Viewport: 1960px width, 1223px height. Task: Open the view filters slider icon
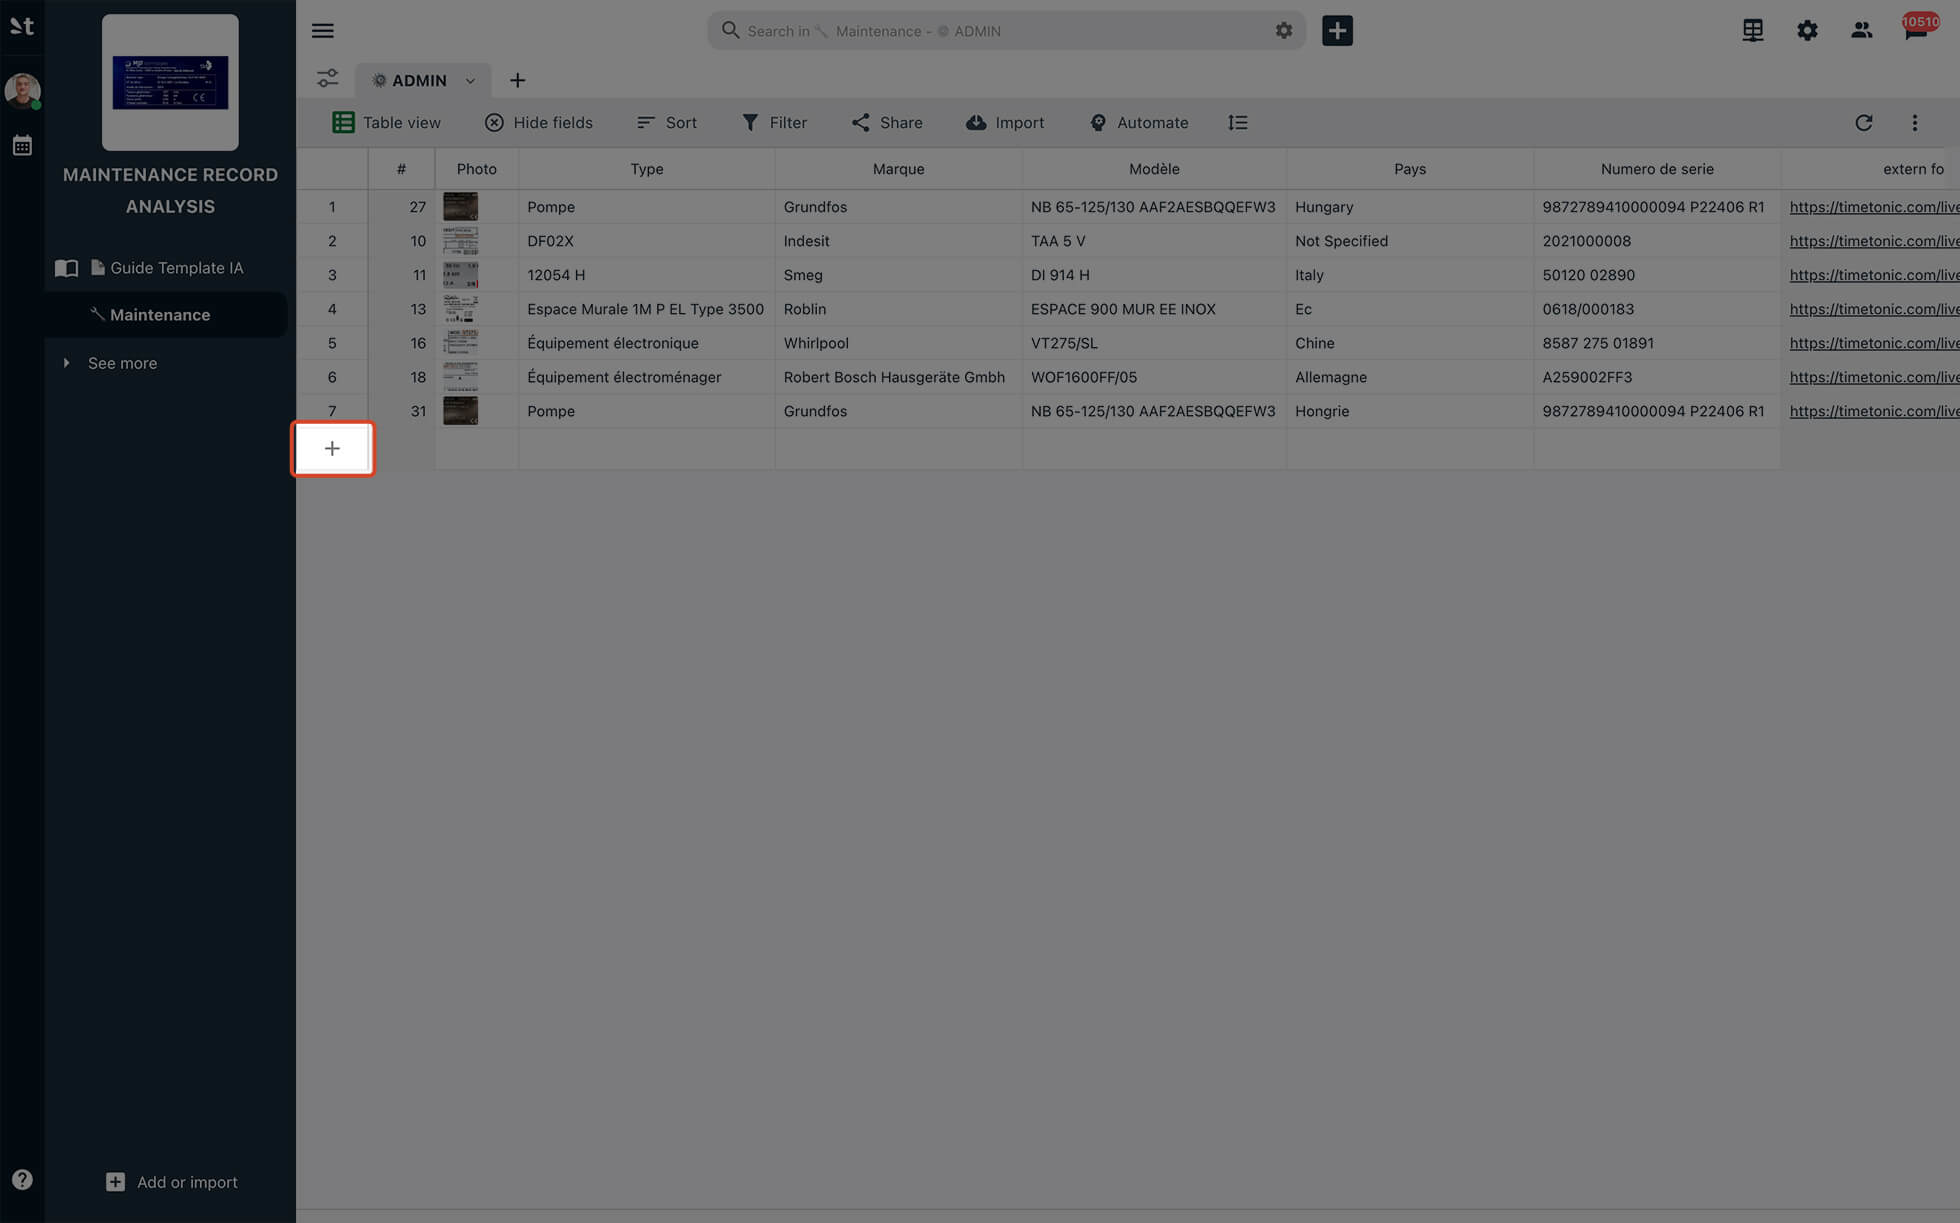click(327, 79)
